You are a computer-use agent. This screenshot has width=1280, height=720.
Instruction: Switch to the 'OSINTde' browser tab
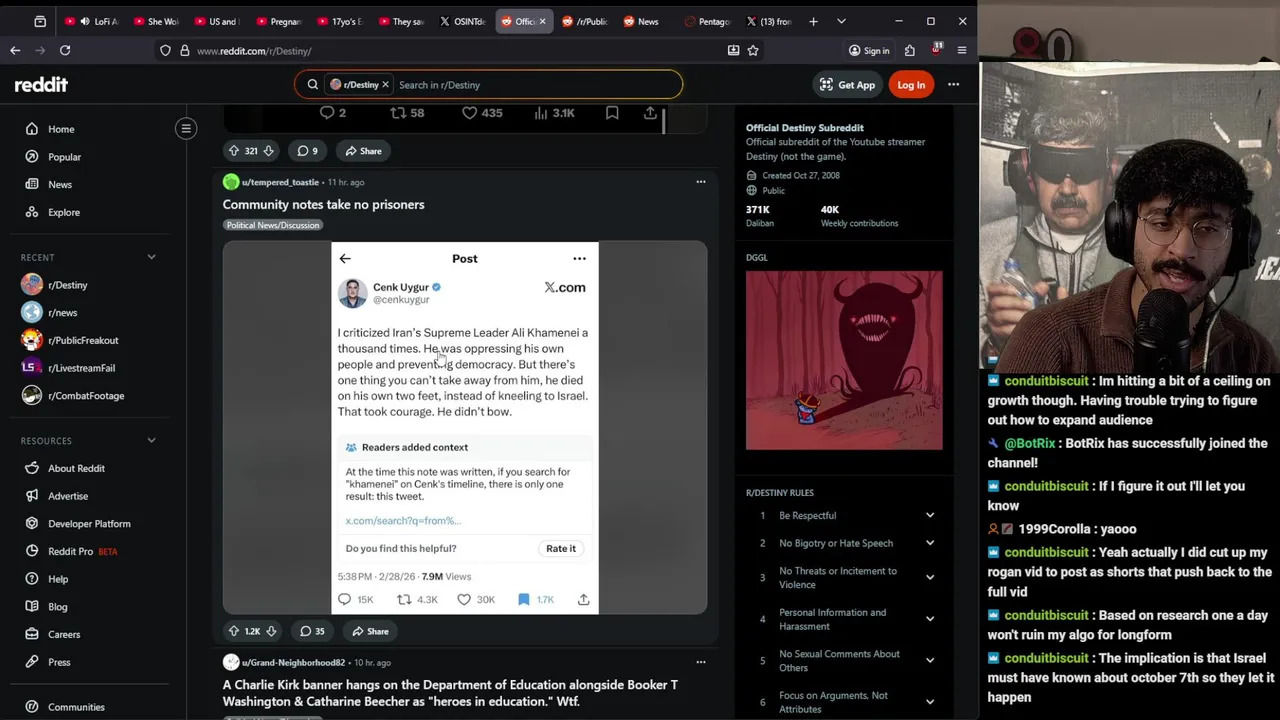pos(462,21)
